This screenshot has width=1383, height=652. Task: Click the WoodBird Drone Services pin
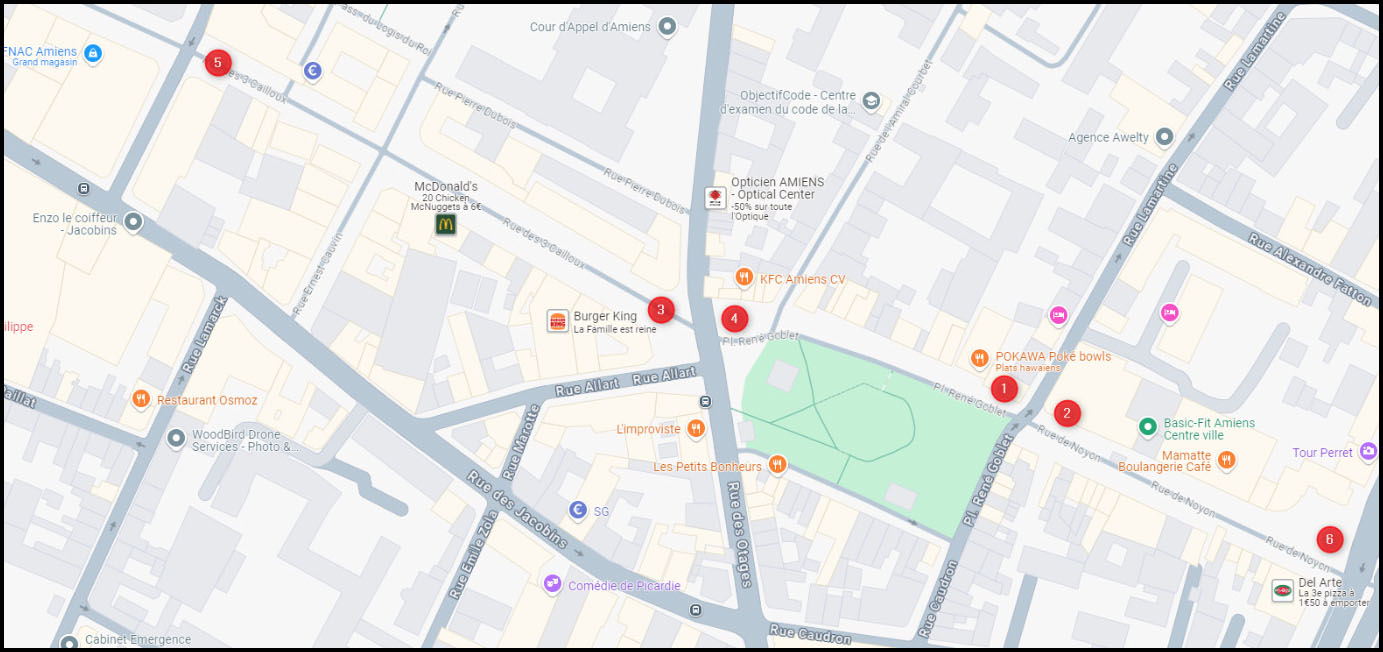pos(176,437)
